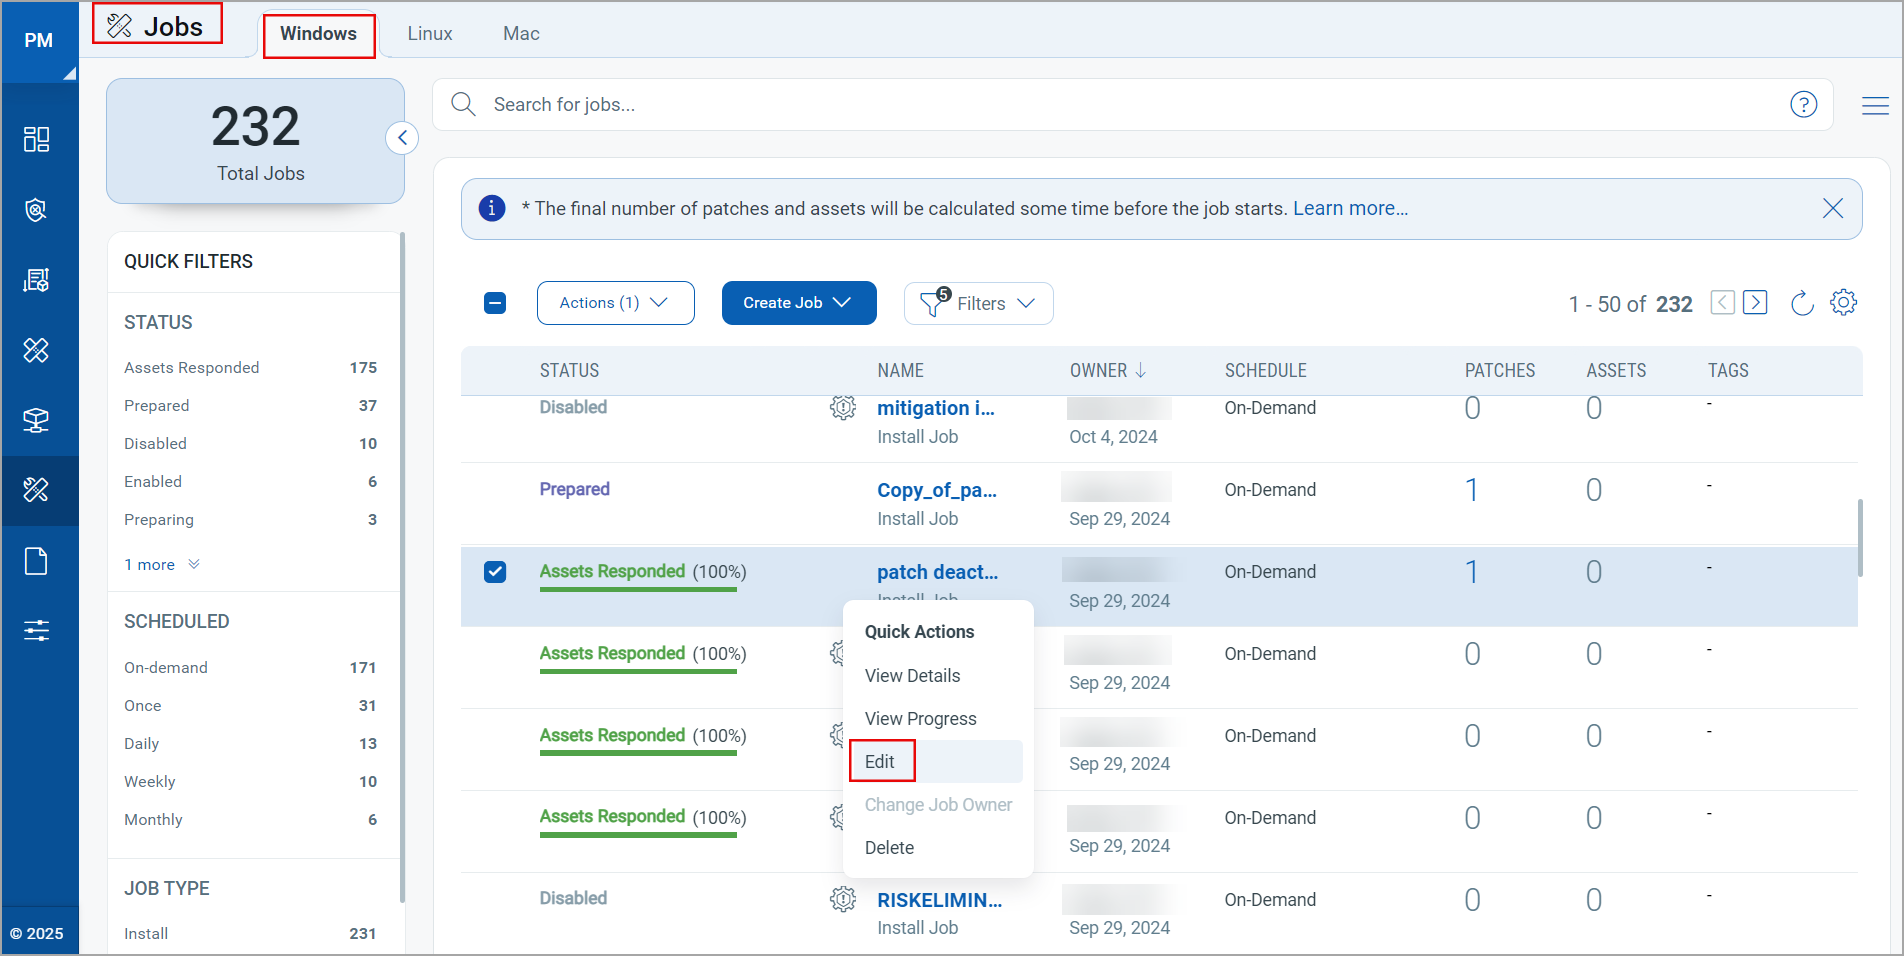Viewport: 1904px width, 956px height.
Task: Open the dashboard icon in the sidebar
Action: [37, 139]
